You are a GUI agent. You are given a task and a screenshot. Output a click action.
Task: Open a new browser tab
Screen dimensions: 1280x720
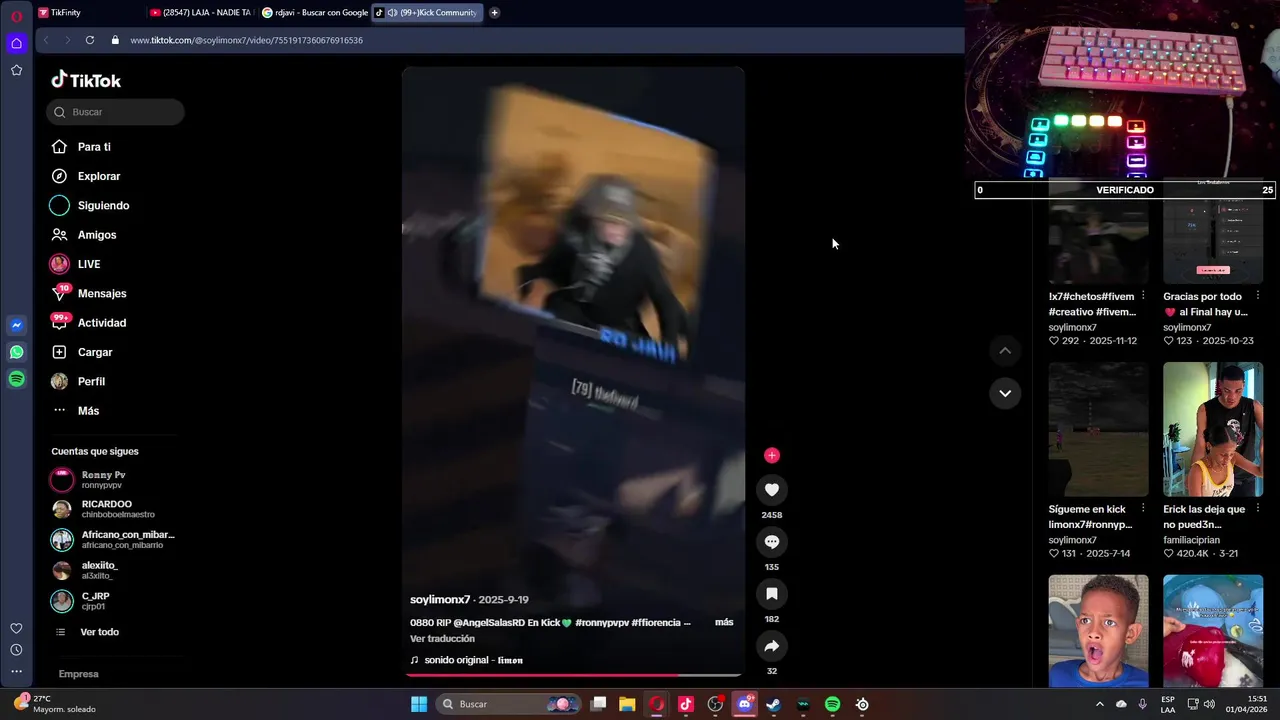494,13
